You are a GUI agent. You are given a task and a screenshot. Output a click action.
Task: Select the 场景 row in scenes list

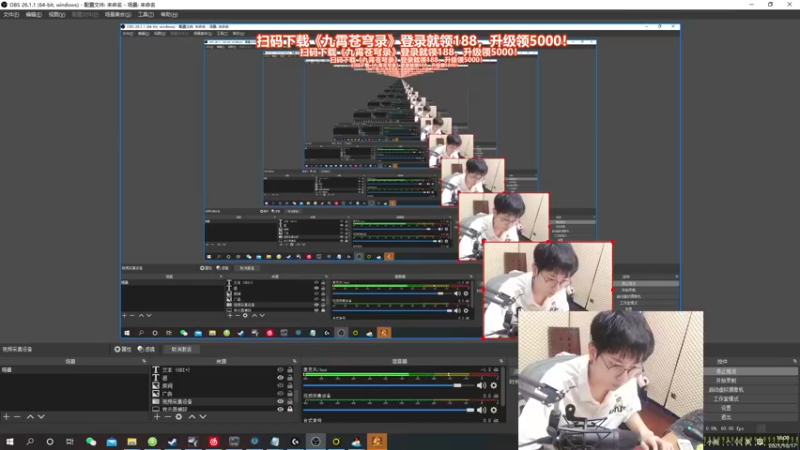point(74,370)
